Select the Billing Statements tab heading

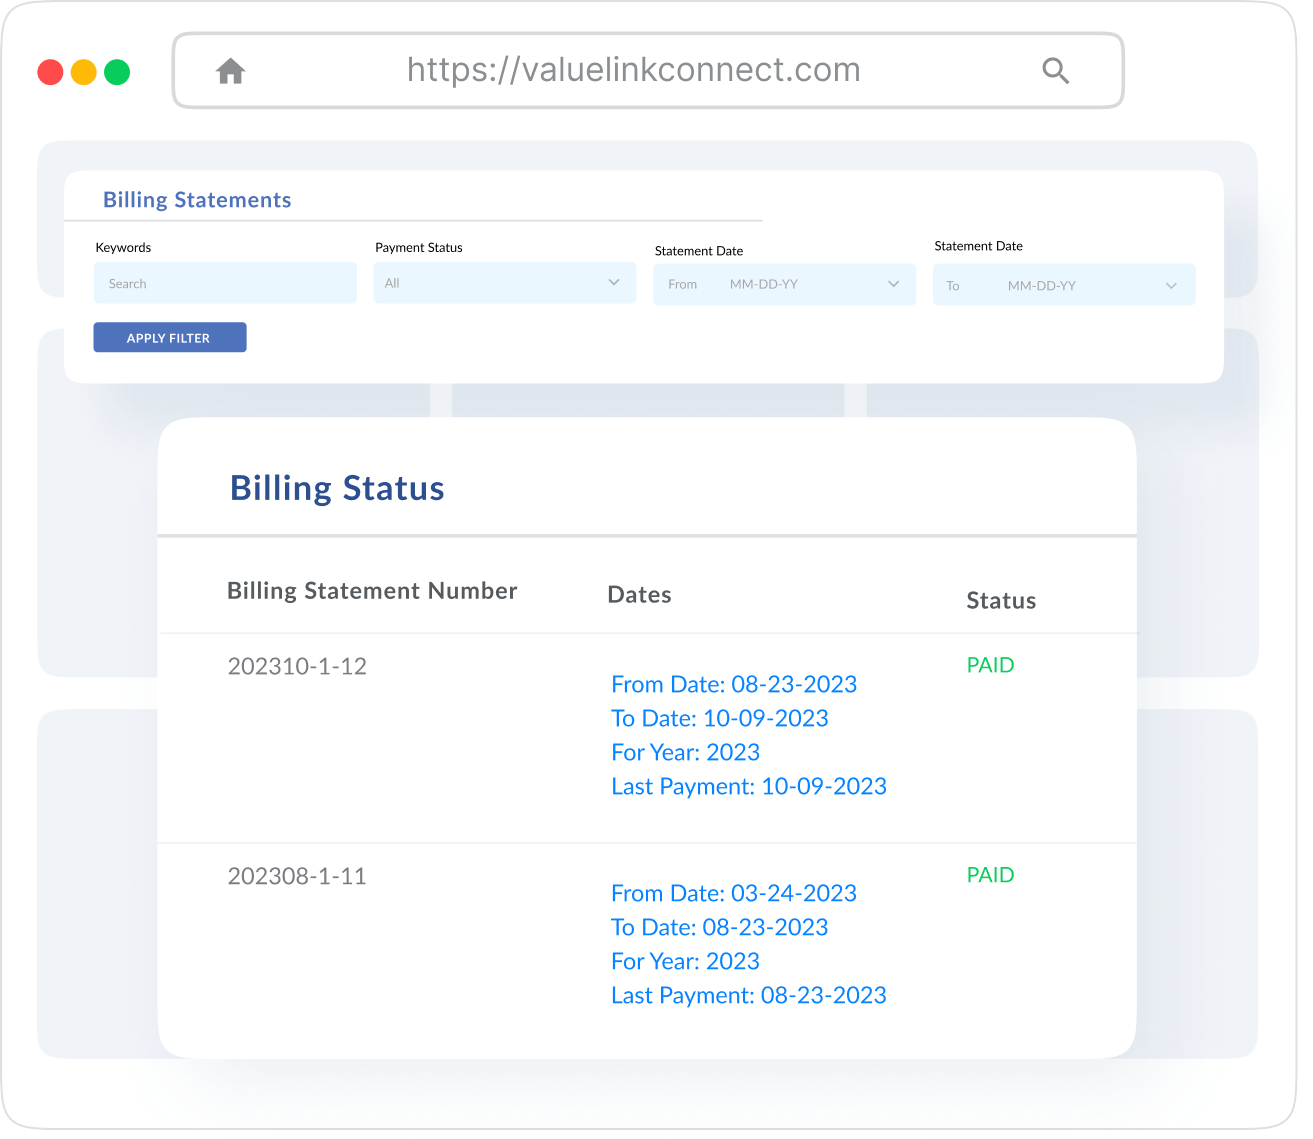coord(197,200)
